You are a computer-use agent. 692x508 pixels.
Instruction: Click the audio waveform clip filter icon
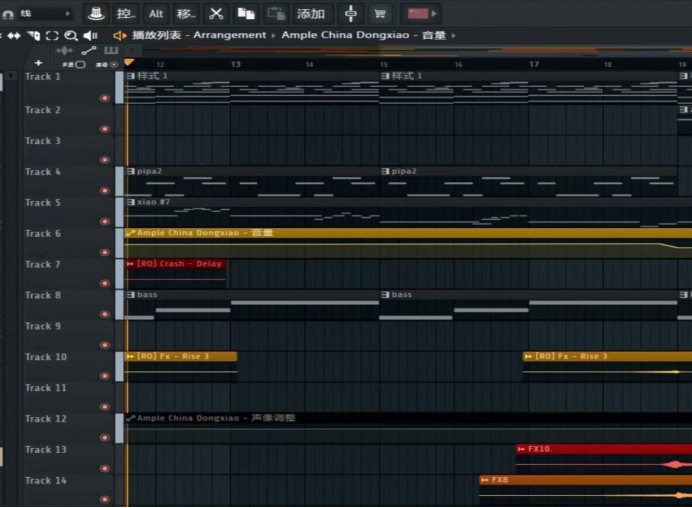pos(64,50)
